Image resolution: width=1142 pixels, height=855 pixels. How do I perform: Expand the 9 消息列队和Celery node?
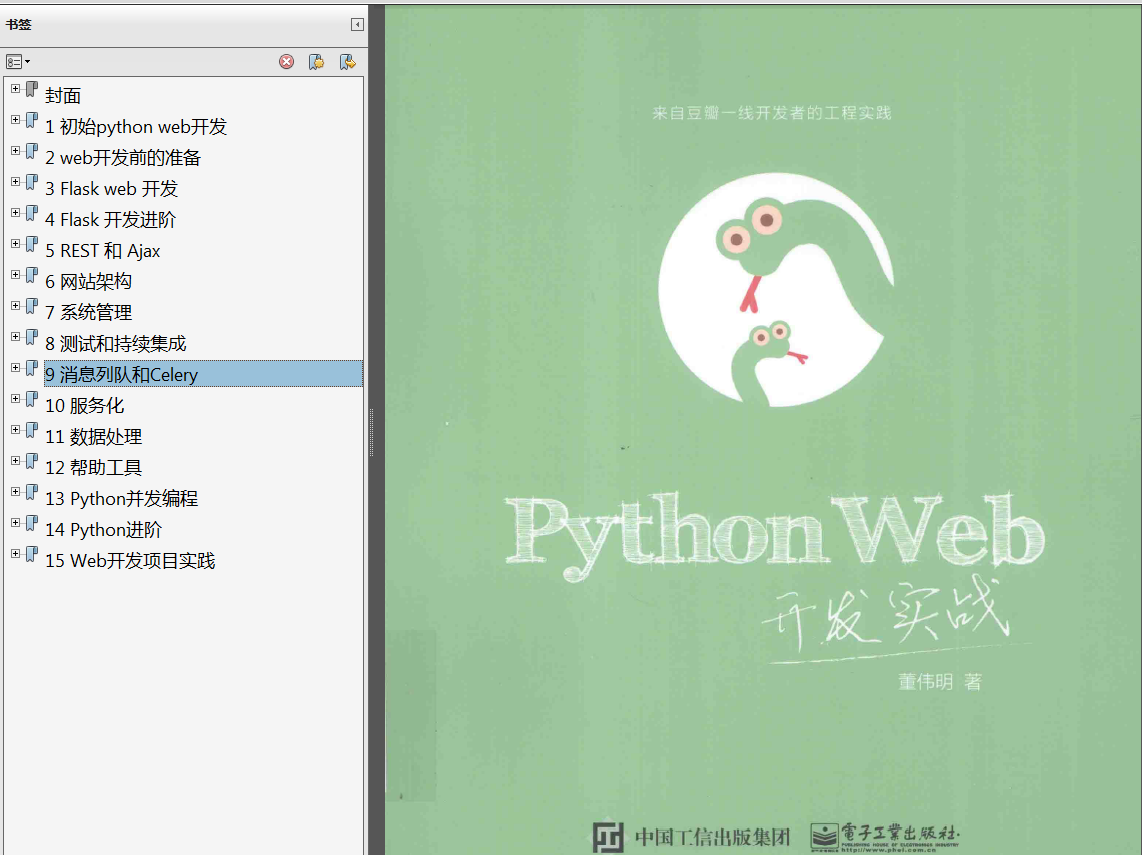point(15,368)
